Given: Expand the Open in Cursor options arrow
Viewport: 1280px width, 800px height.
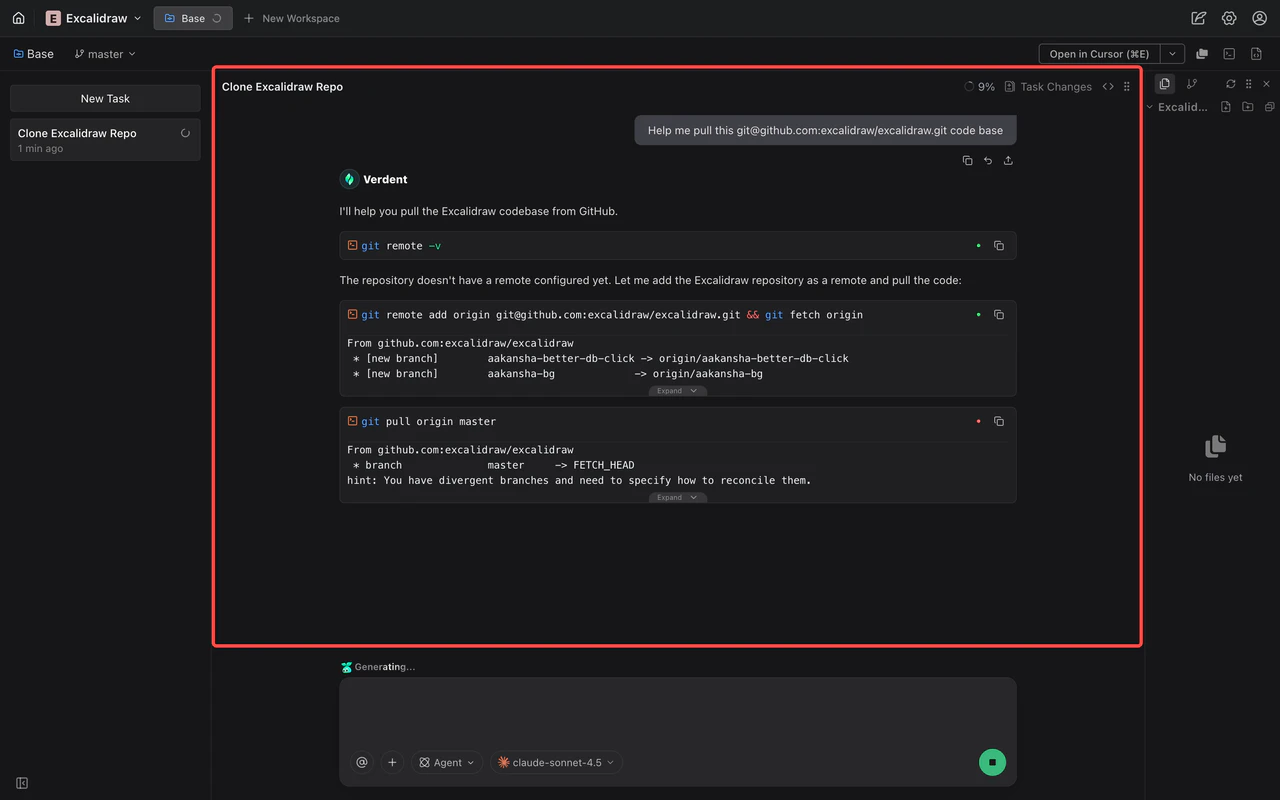Looking at the screenshot, I should (1172, 54).
